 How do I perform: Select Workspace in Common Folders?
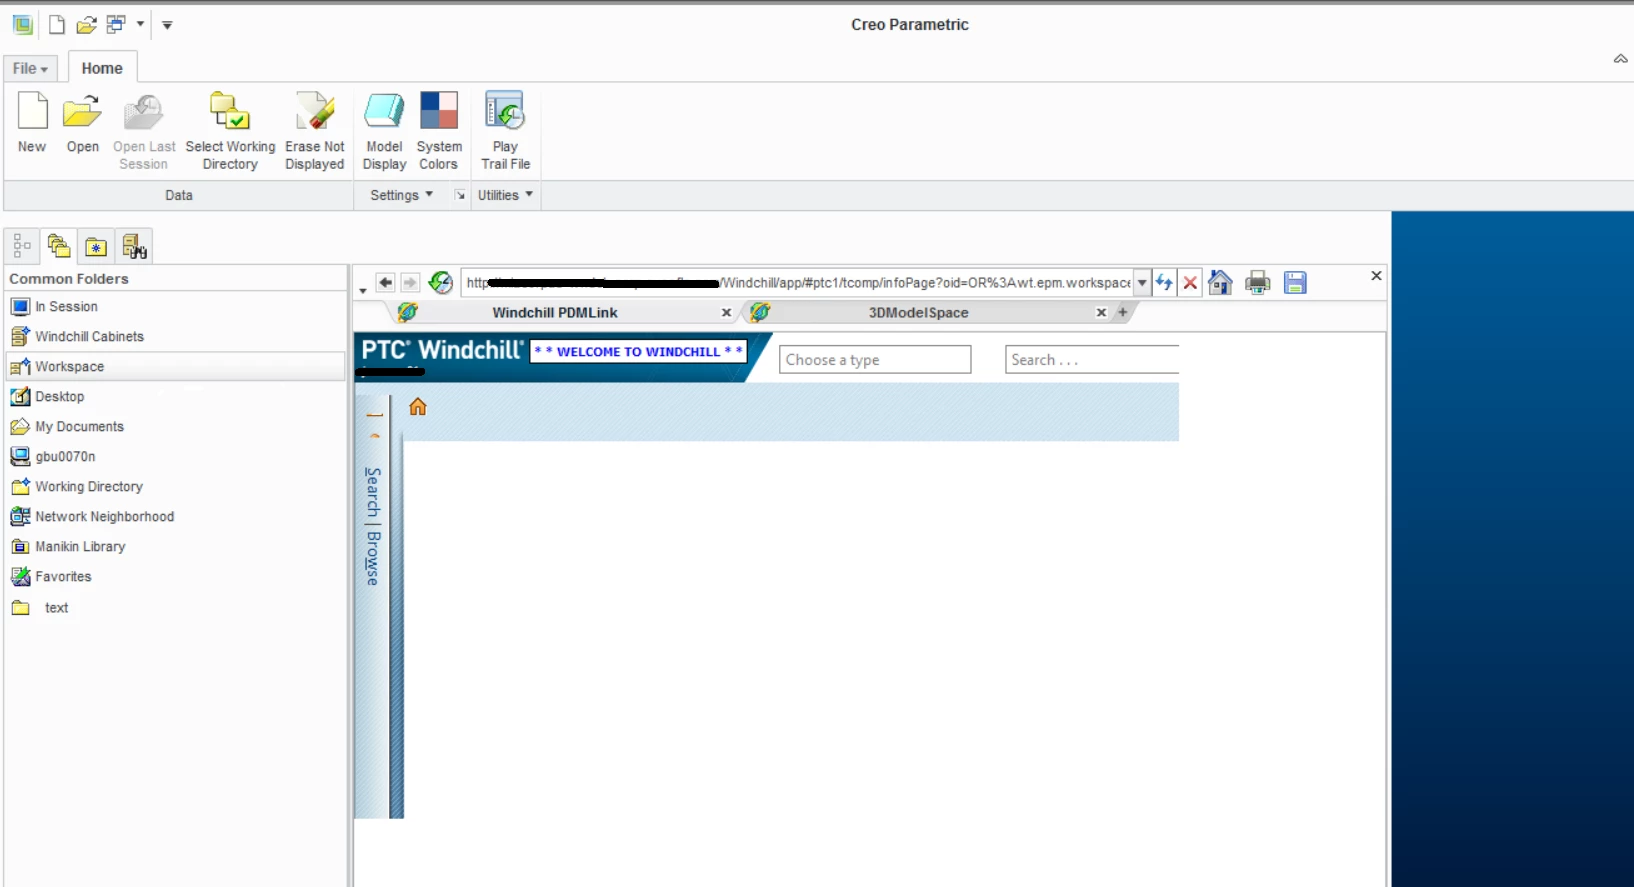(176, 367)
